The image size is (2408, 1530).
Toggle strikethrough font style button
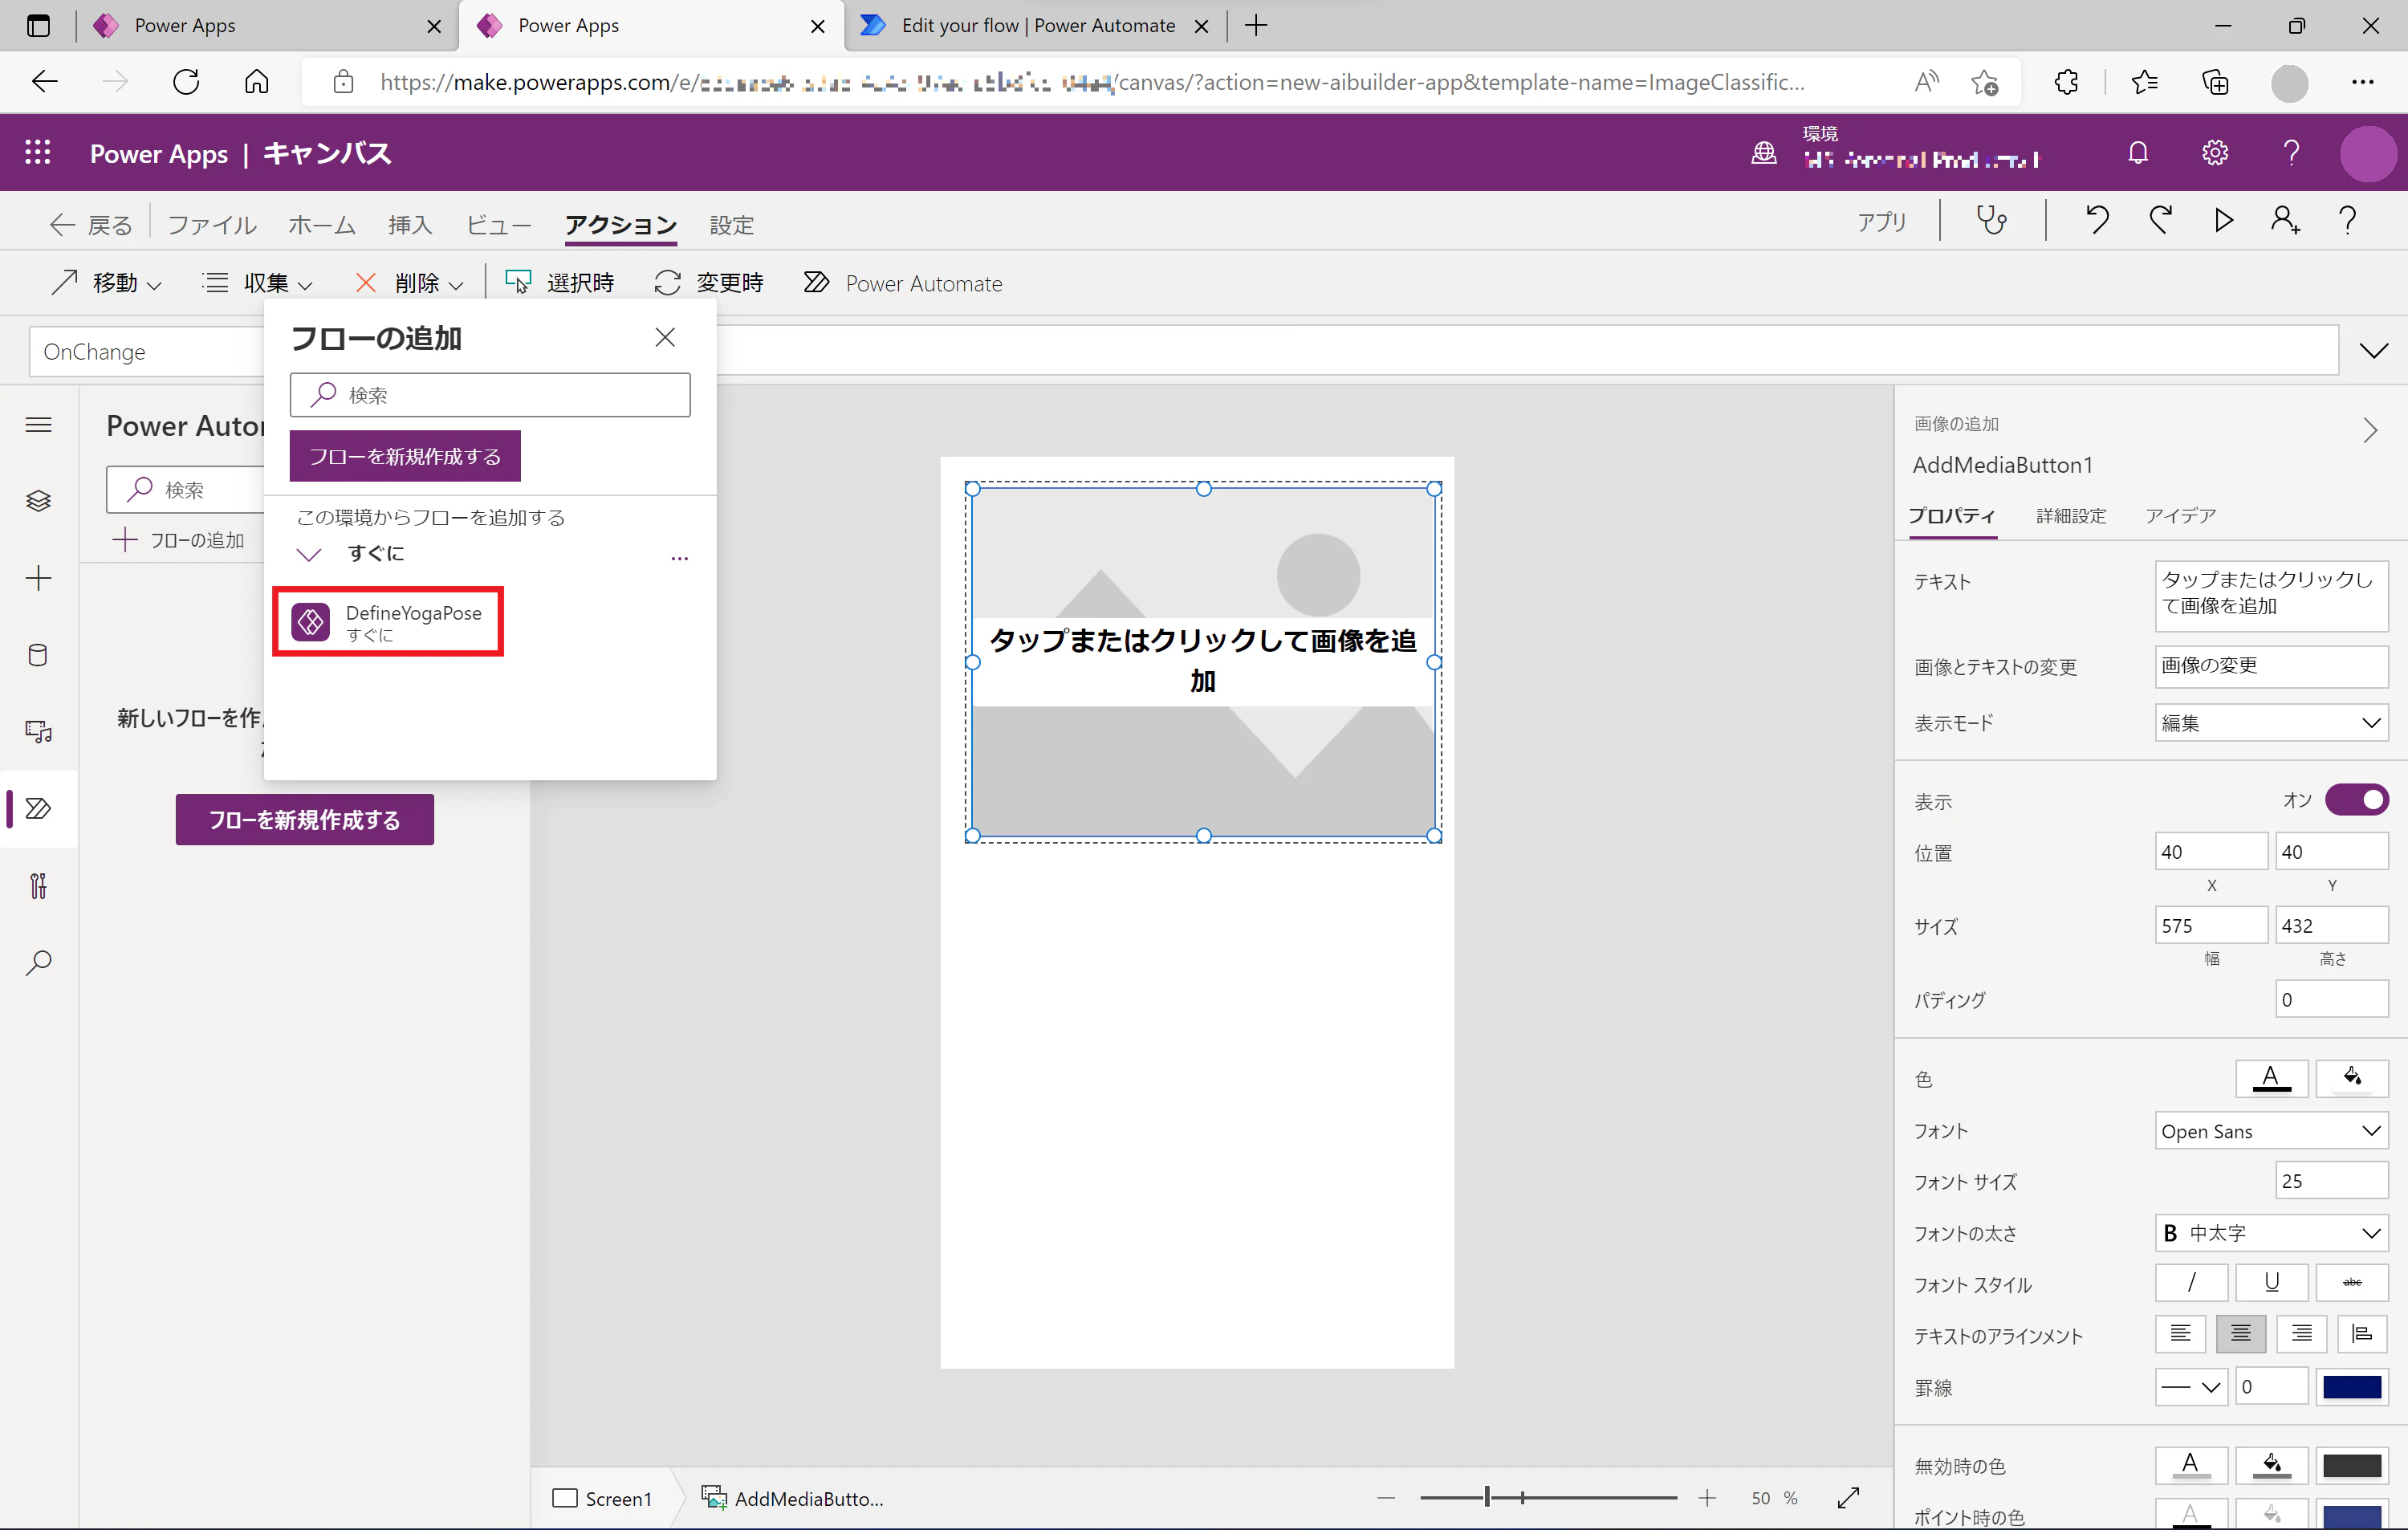tap(2352, 1283)
